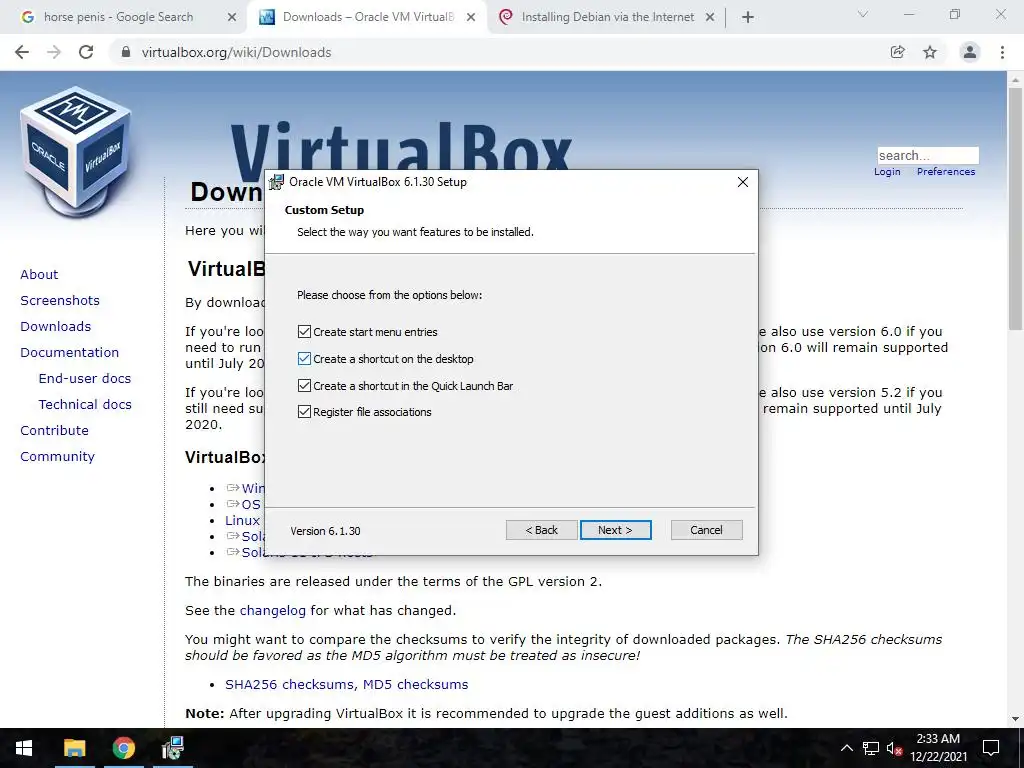The width and height of the screenshot is (1024, 768).
Task: Open Community in the sidebar
Action: coord(57,456)
